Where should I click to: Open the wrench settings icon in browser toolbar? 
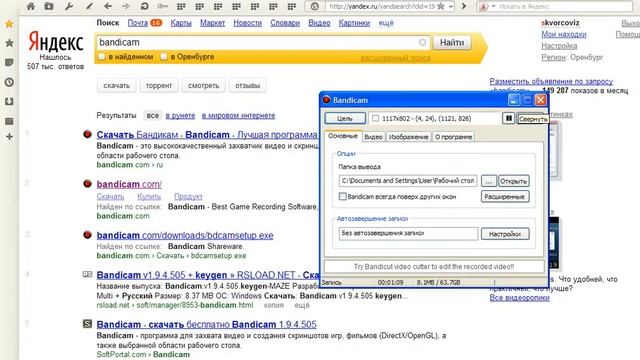69,6
